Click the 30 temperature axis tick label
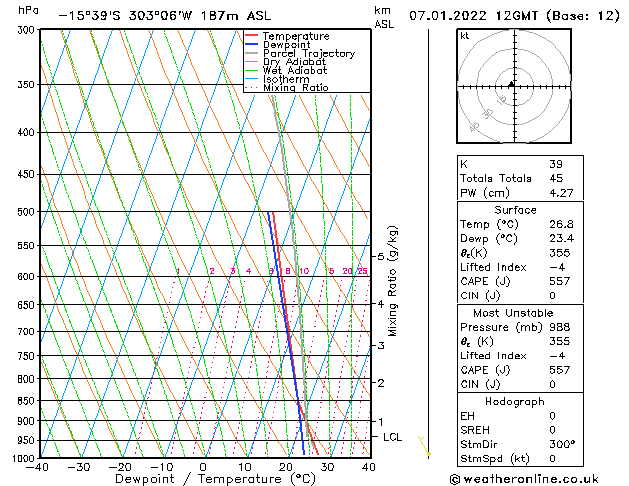 (327, 467)
